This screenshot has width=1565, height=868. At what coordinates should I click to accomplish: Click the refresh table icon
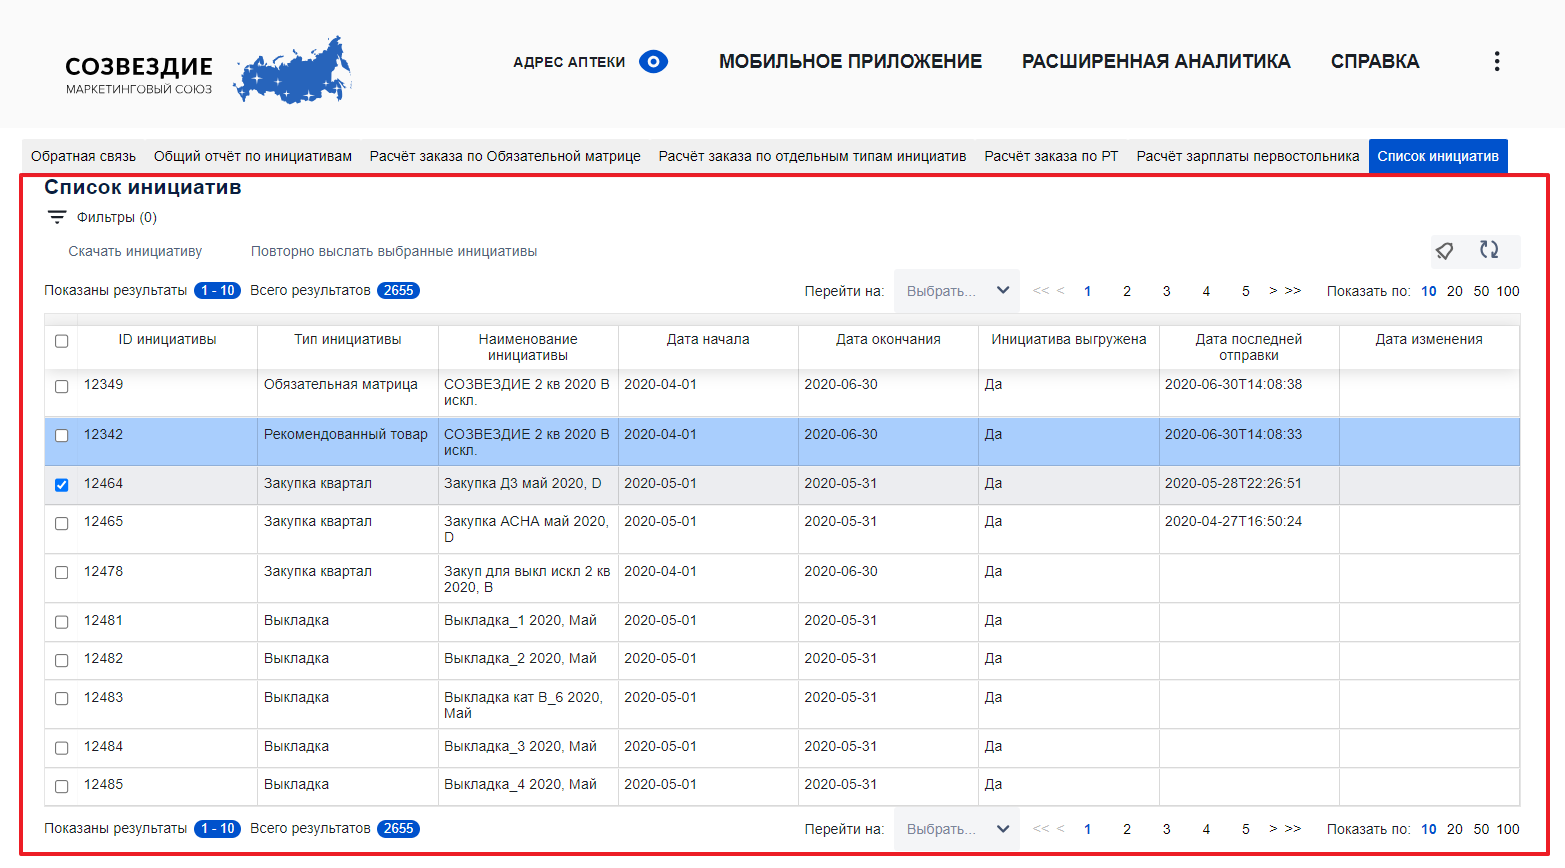pyautogui.click(x=1489, y=250)
